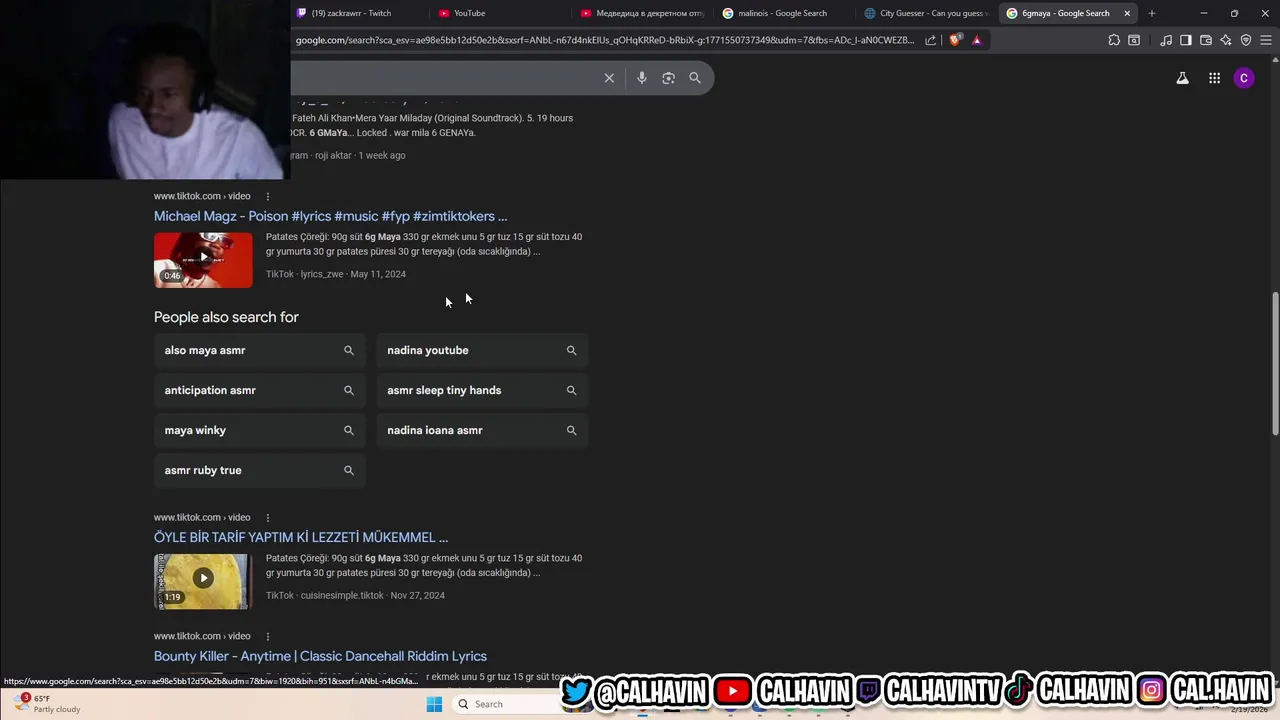The width and height of the screenshot is (1280, 720).
Task: Switch to the City Guesser tab
Action: [x=925, y=13]
